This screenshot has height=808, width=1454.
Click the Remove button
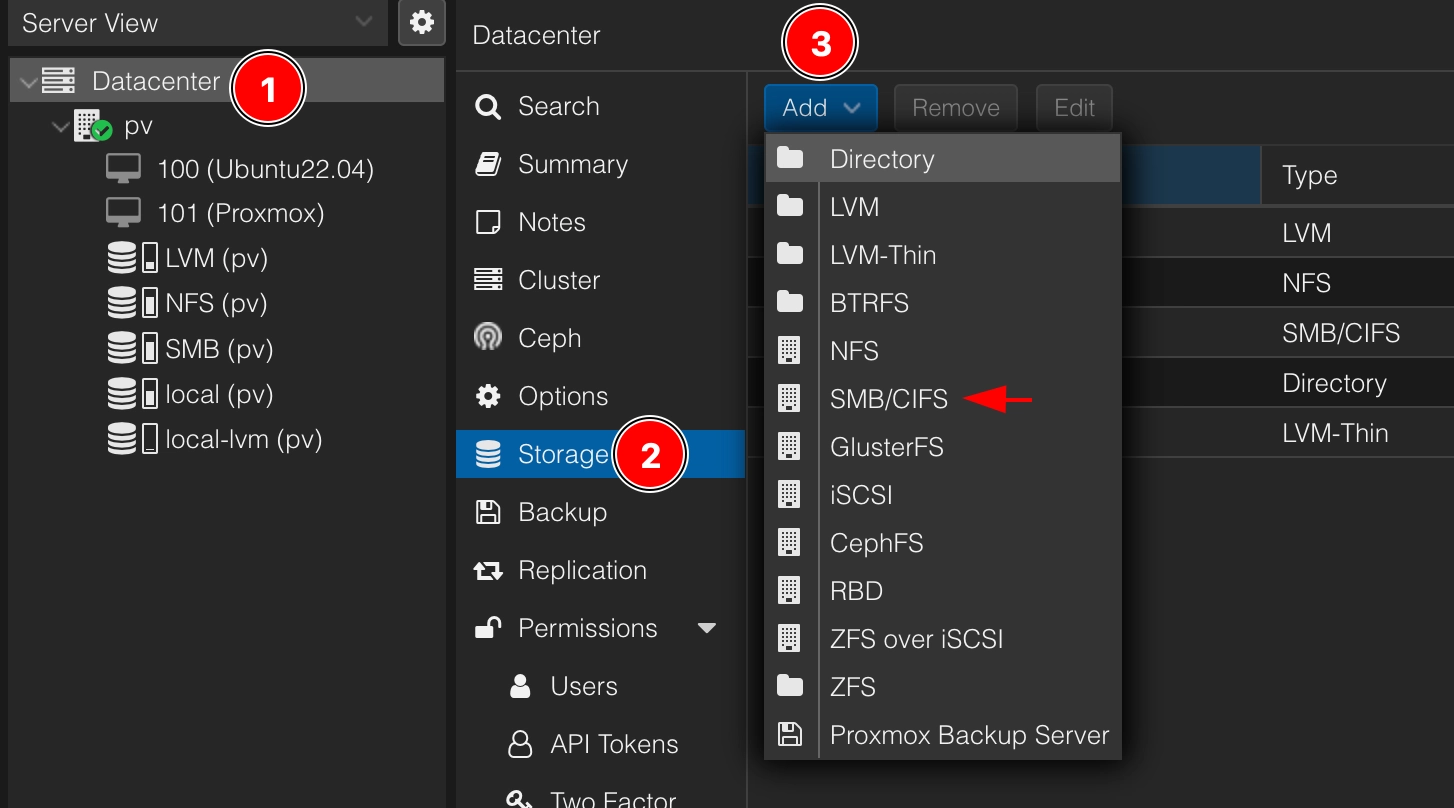(955, 108)
